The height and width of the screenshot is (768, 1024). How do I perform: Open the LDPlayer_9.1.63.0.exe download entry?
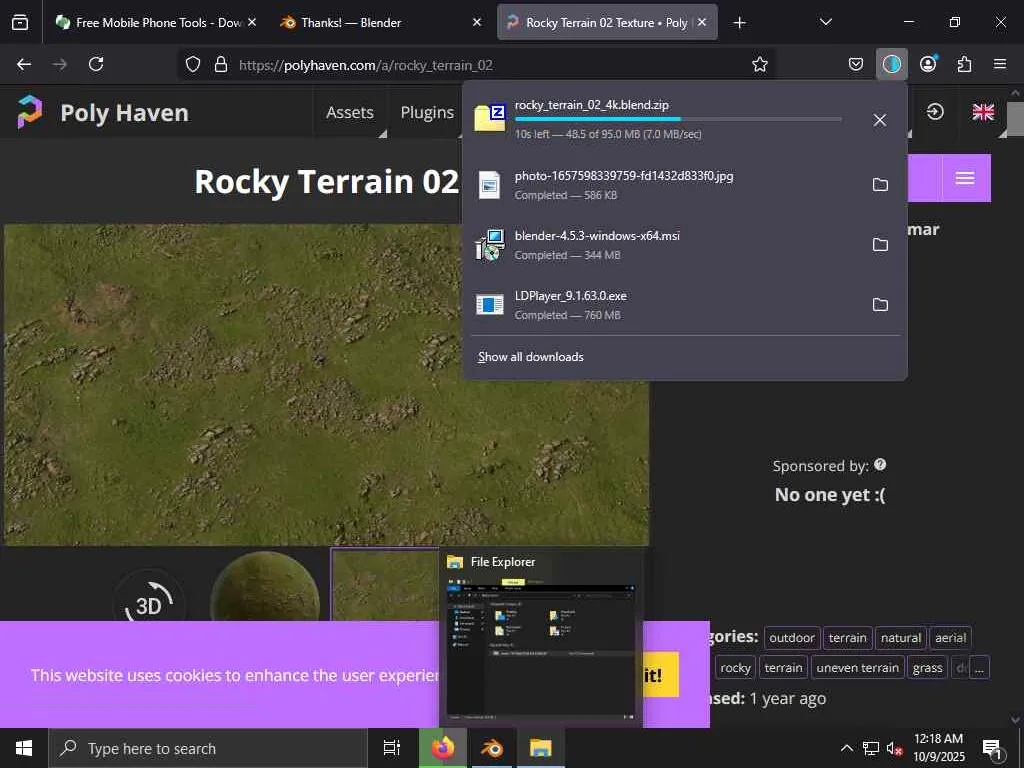pyautogui.click(x=665, y=305)
